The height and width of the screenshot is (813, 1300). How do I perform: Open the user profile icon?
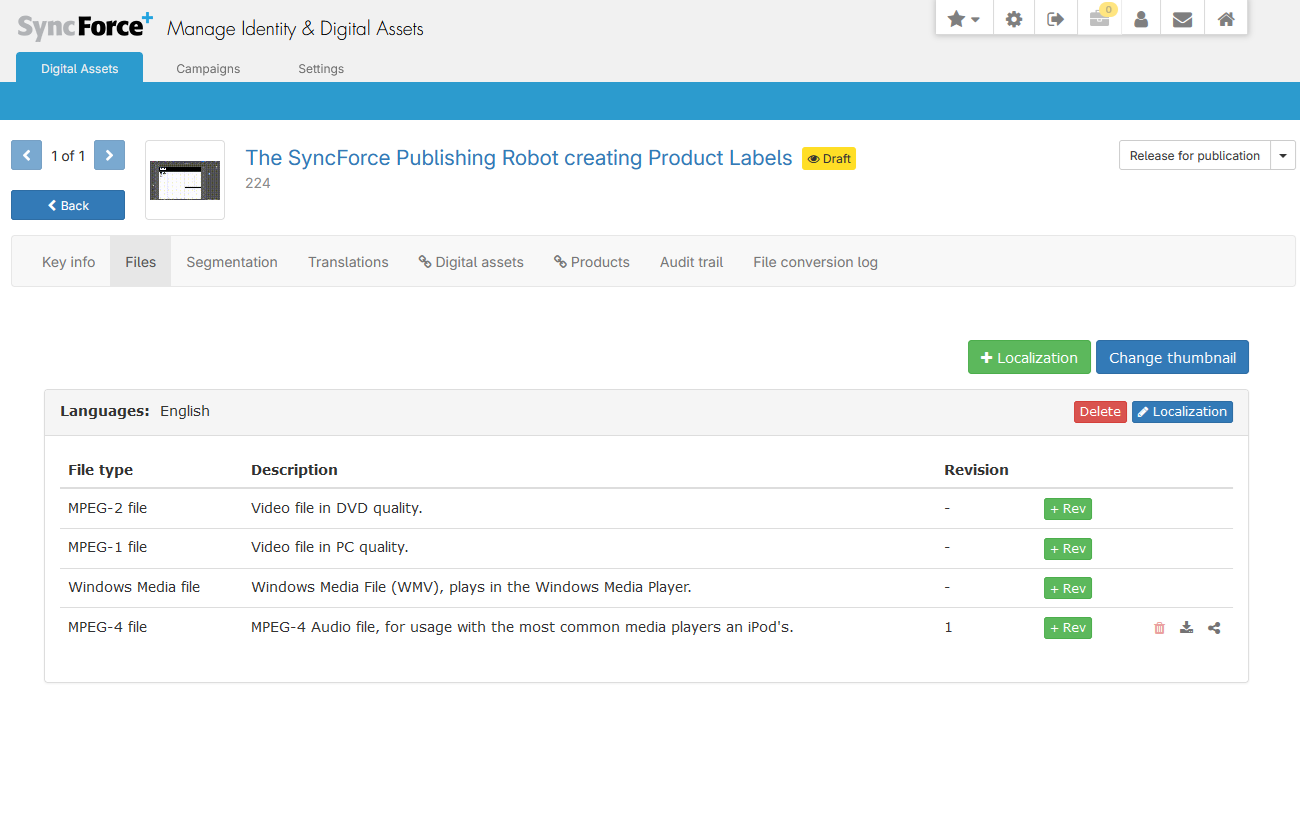pyautogui.click(x=1140, y=19)
